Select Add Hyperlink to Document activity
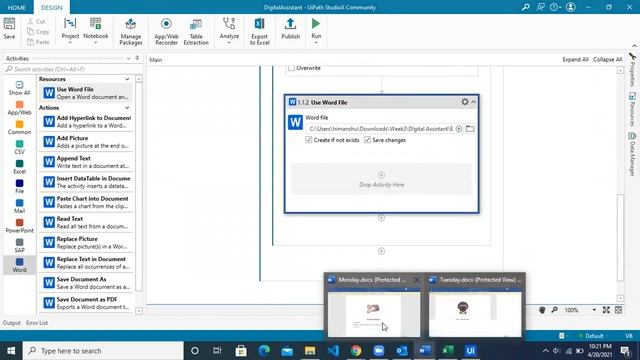This screenshot has height=360, width=640. coord(86,122)
